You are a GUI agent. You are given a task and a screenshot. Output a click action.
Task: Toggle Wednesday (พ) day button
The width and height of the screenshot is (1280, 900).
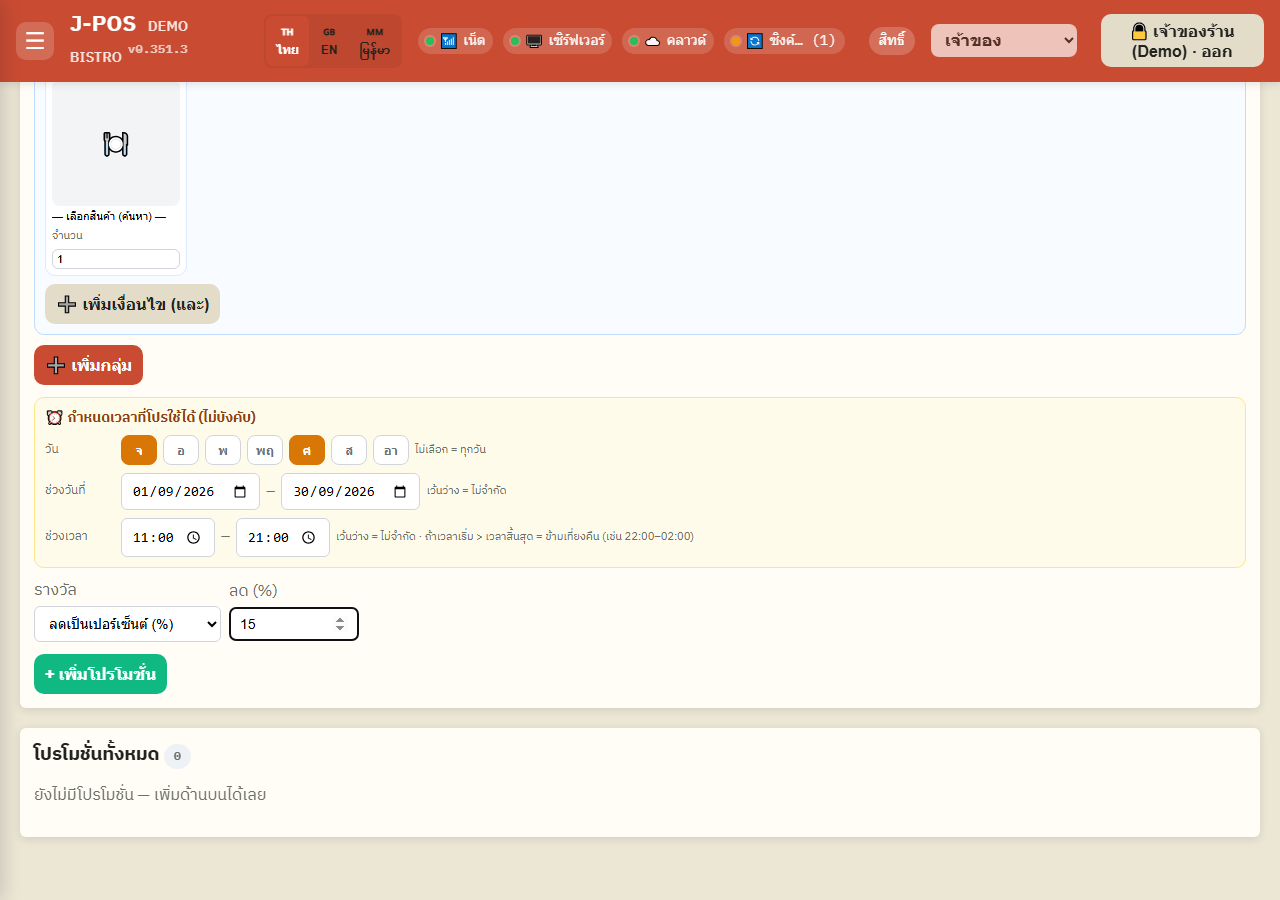[223, 450]
